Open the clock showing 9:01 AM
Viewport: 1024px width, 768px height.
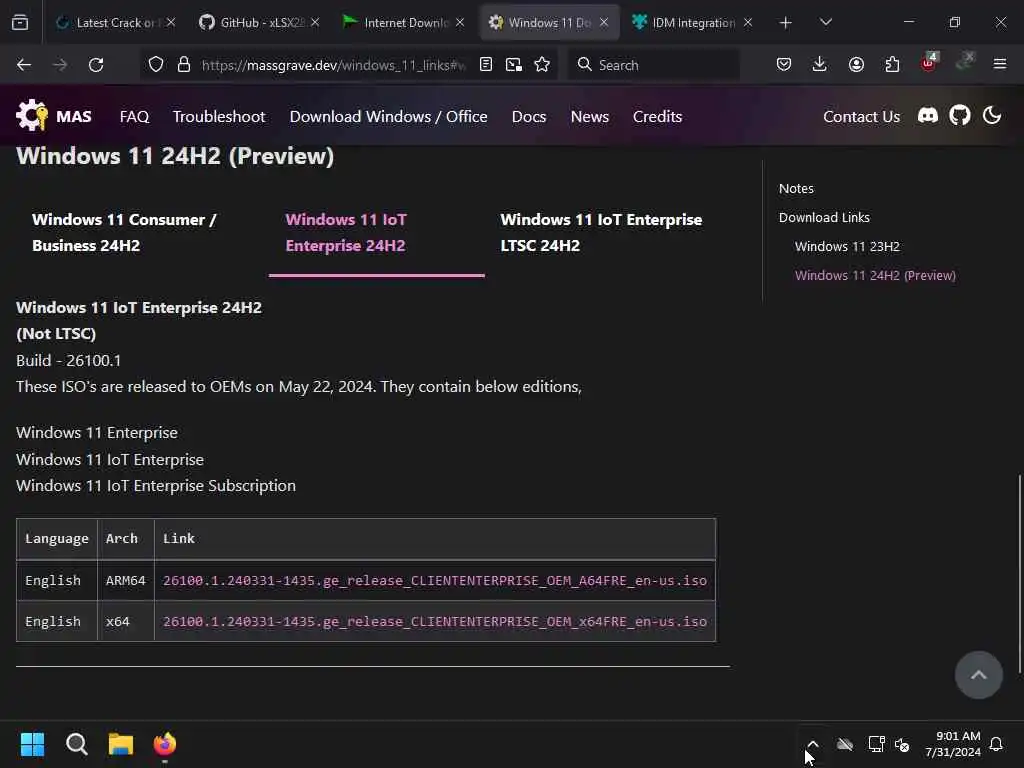point(953,744)
